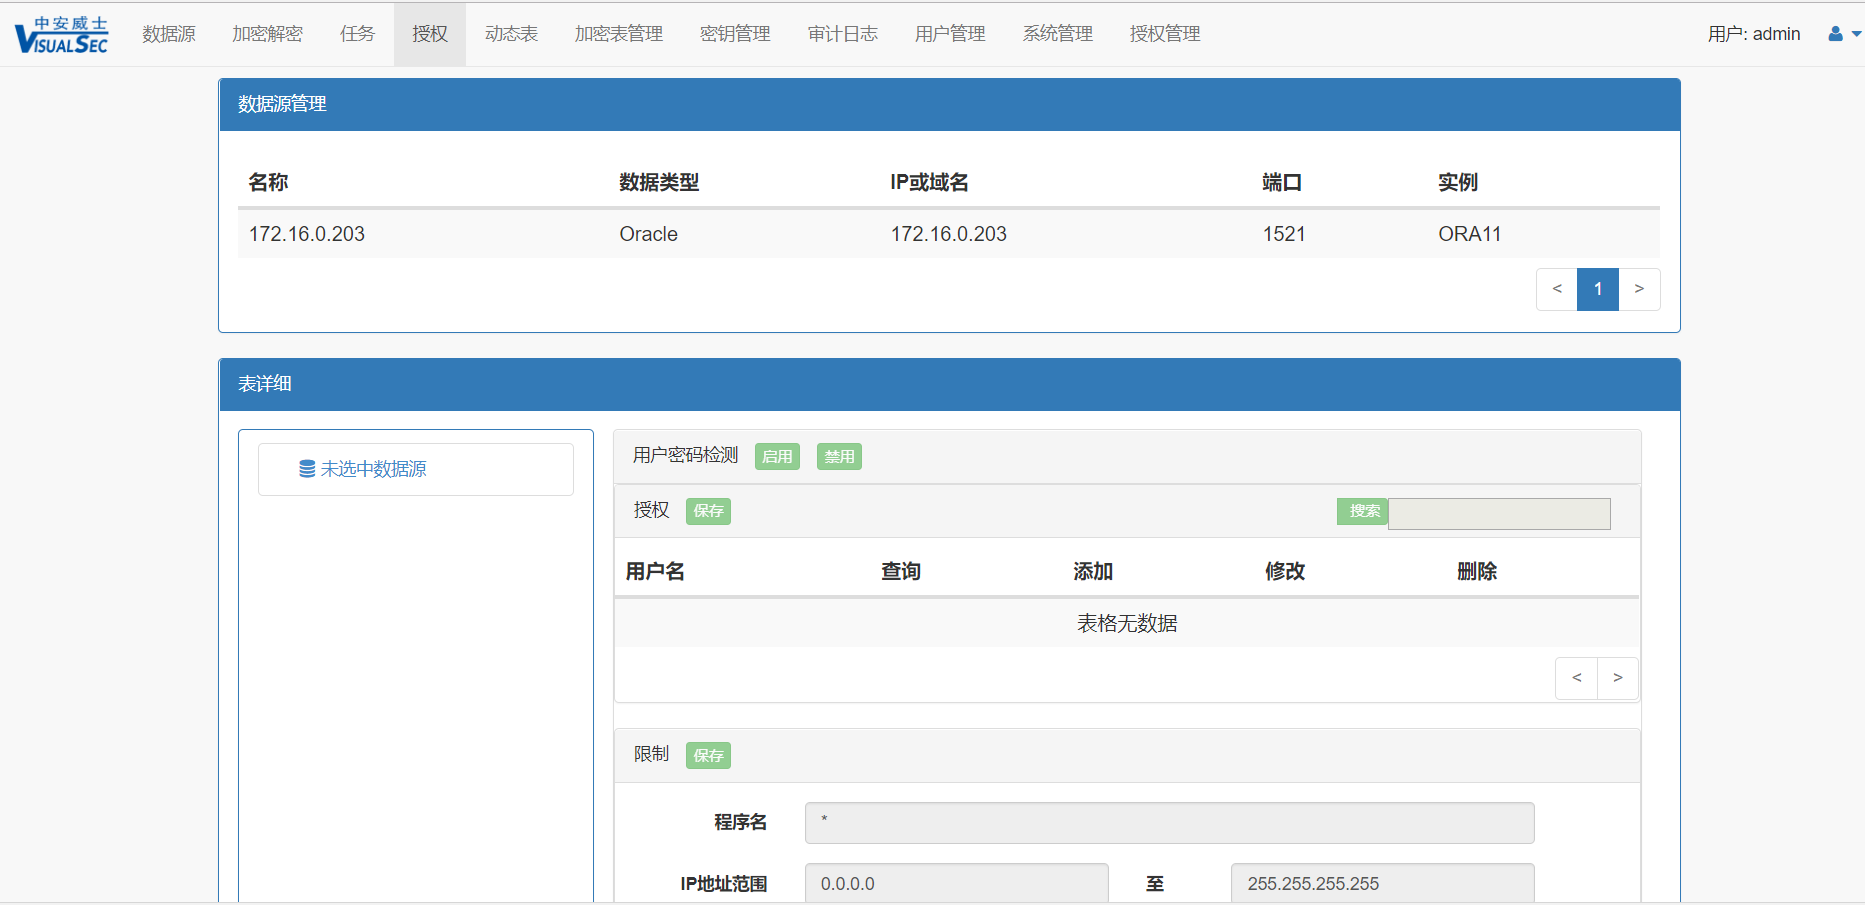Focus the IP range start field 0.0.0.0

coord(956,884)
